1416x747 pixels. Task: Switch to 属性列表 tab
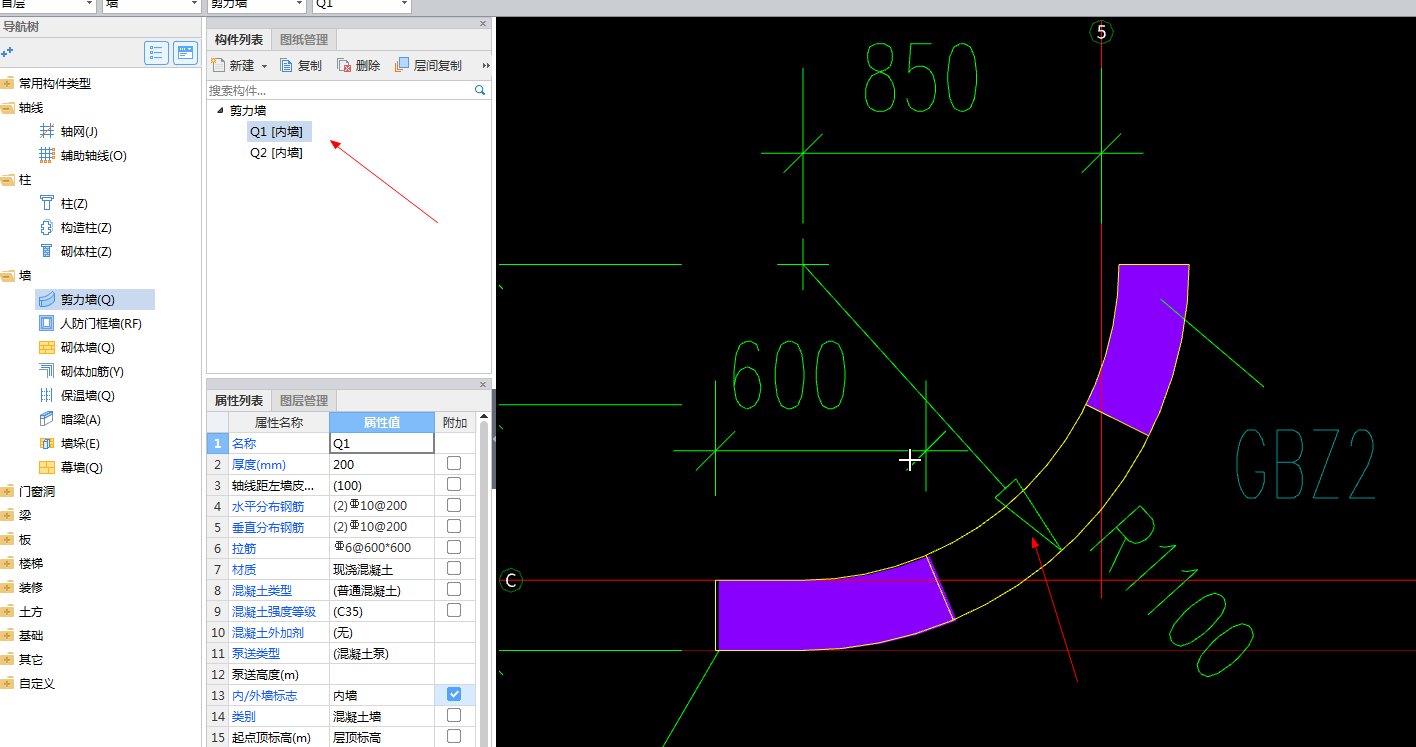tap(239, 401)
